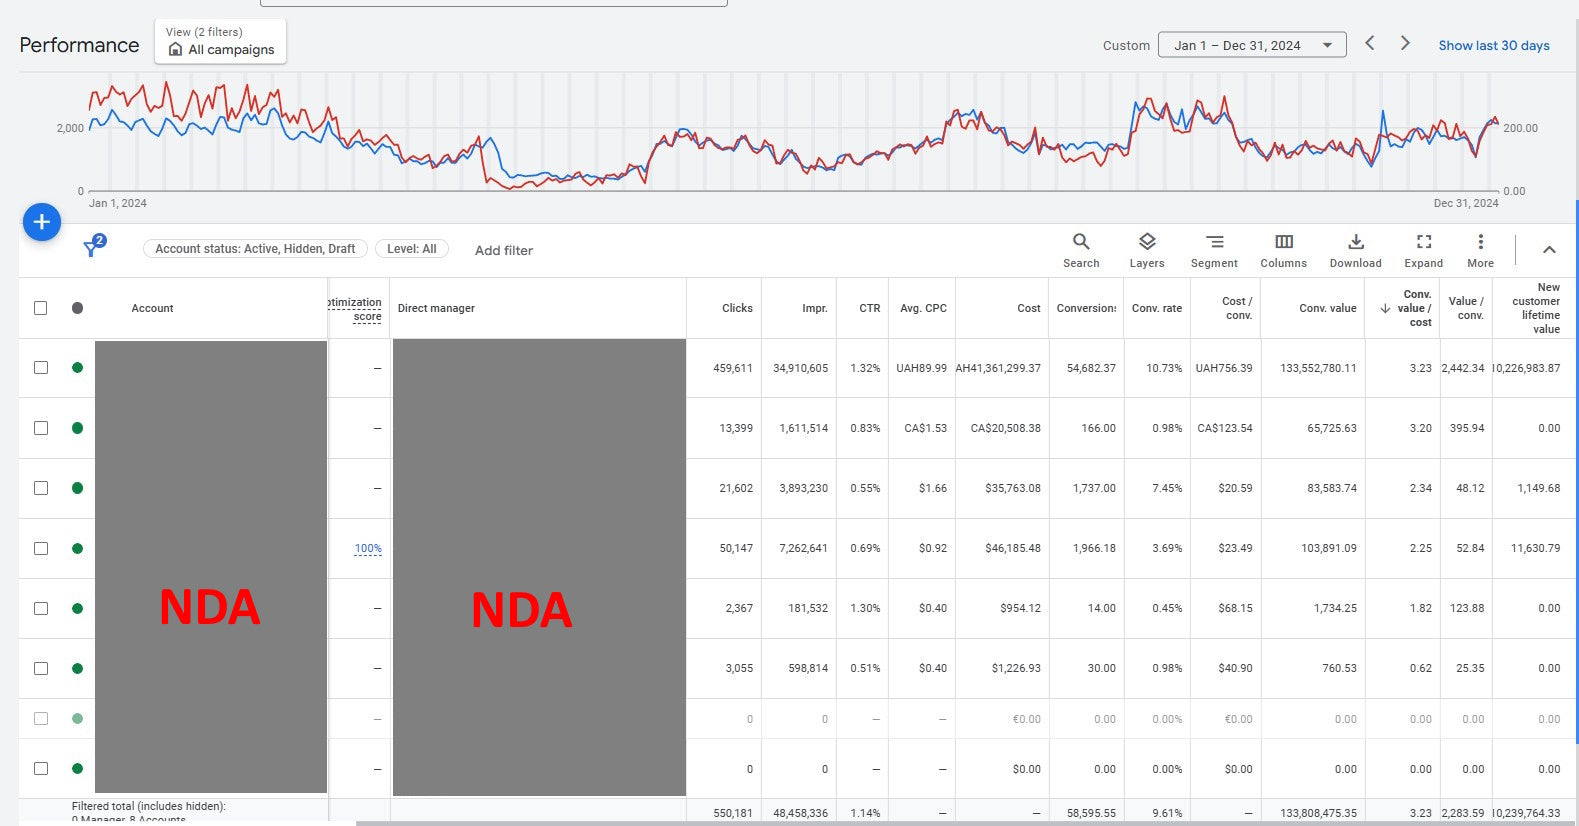1579x826 pixels.
Task: Open the Layers tool
Action: (1146, 250)
